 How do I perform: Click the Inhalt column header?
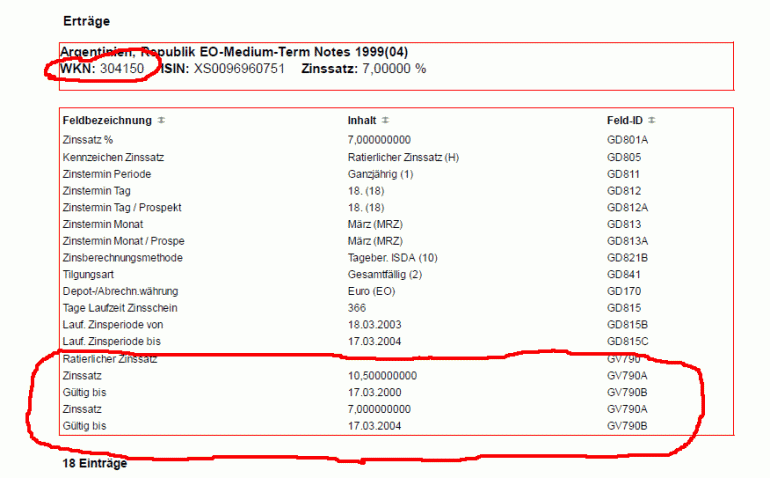362,120
